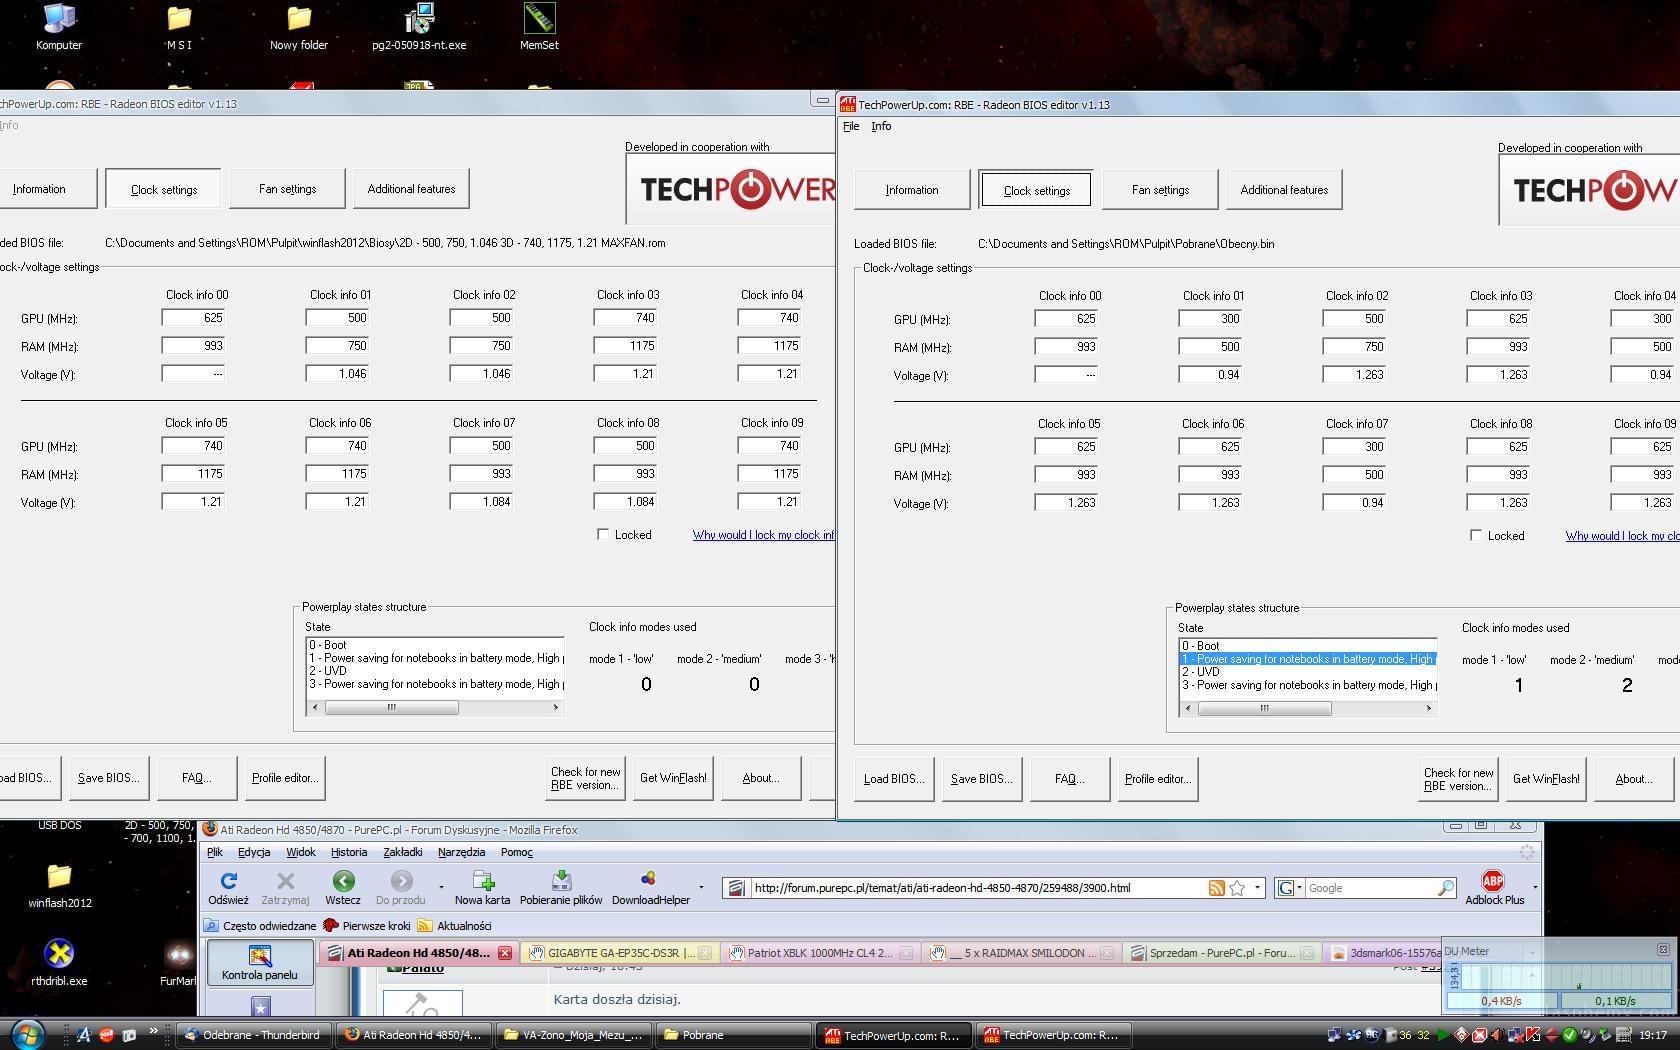Close the Ati Radeon Hd 4850 Firefox tab

pos(505,953)
